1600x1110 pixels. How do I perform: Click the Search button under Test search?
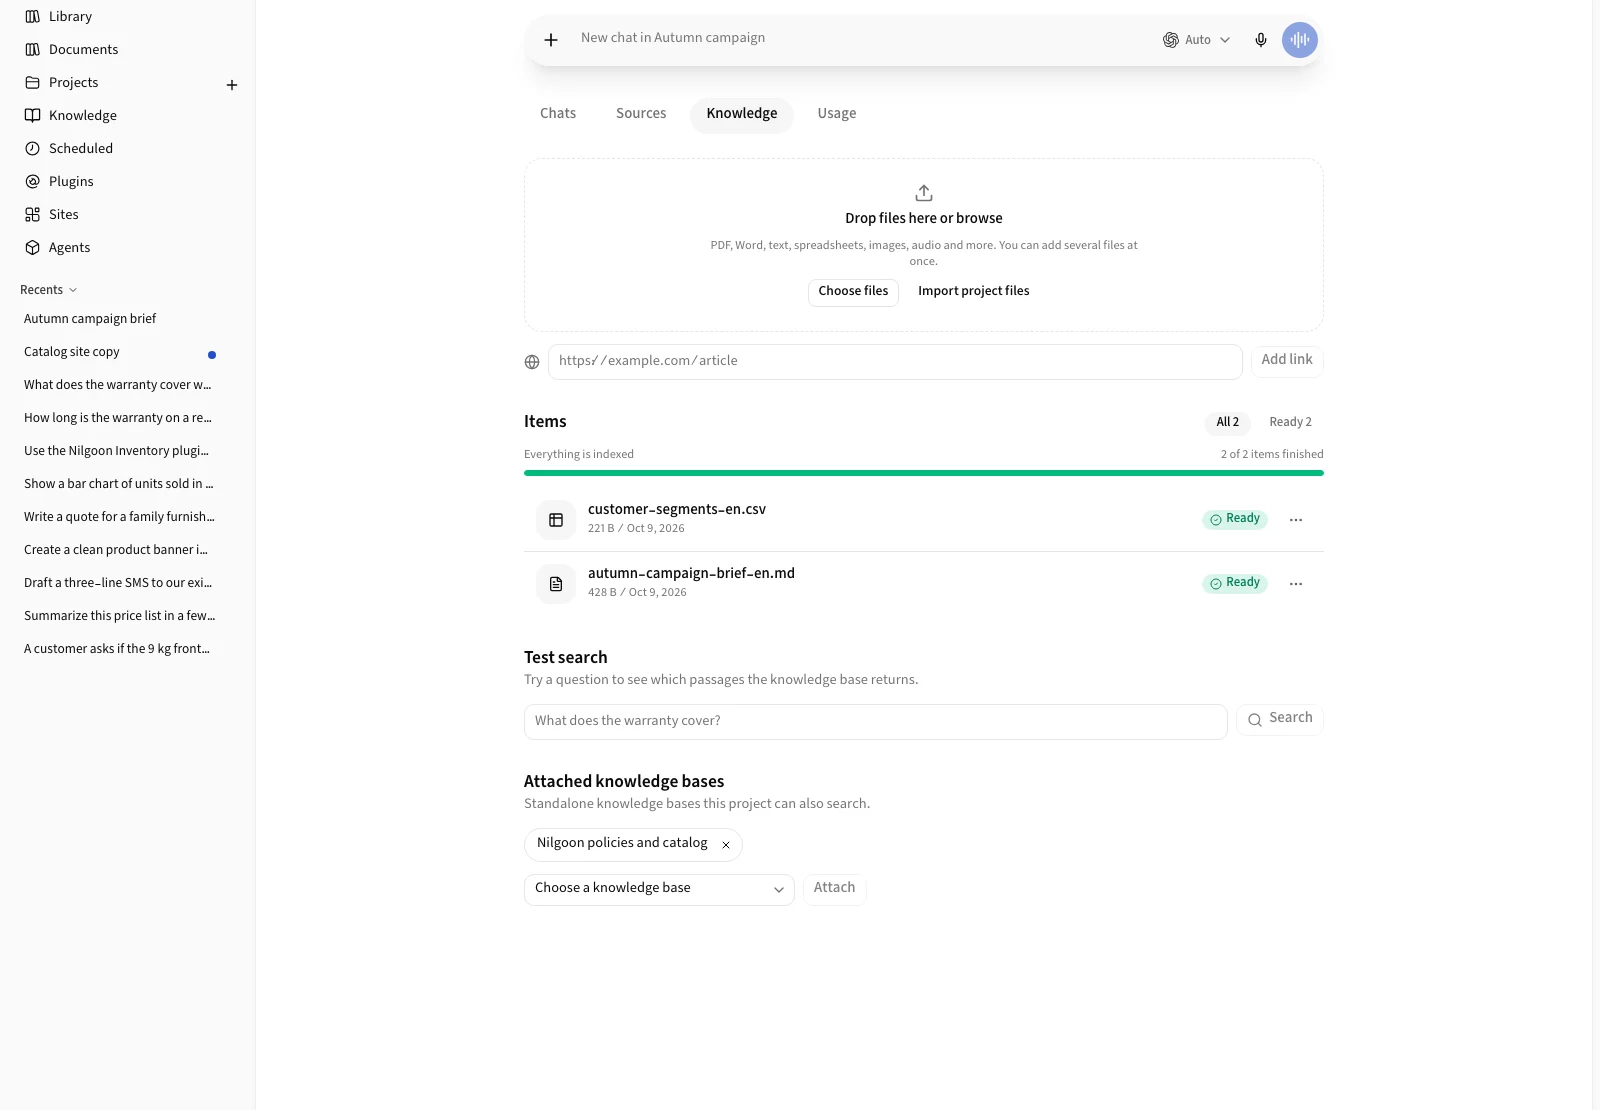(1280, 719)
